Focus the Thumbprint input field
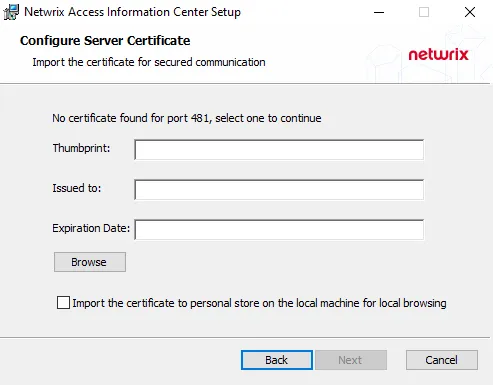Image resolution: width=493 pixels, height=385 pixels. [x=279, y=150]
